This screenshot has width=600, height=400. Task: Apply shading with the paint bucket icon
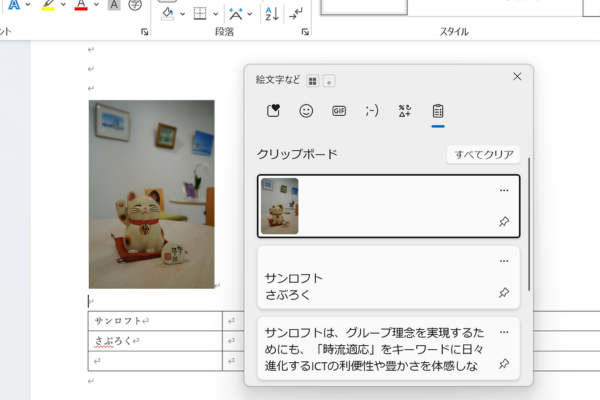[x=167, y=13]
